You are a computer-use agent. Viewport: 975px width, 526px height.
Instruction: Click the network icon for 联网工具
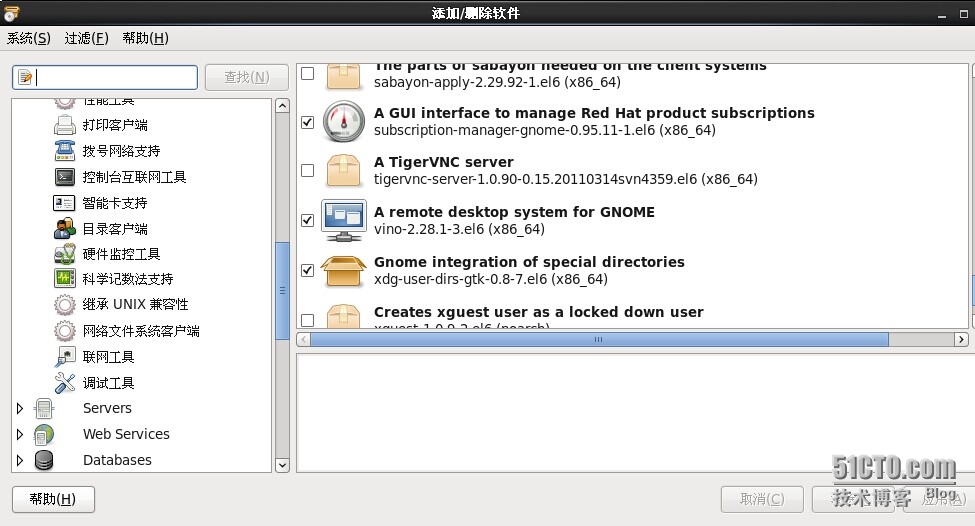coord(65,357)
